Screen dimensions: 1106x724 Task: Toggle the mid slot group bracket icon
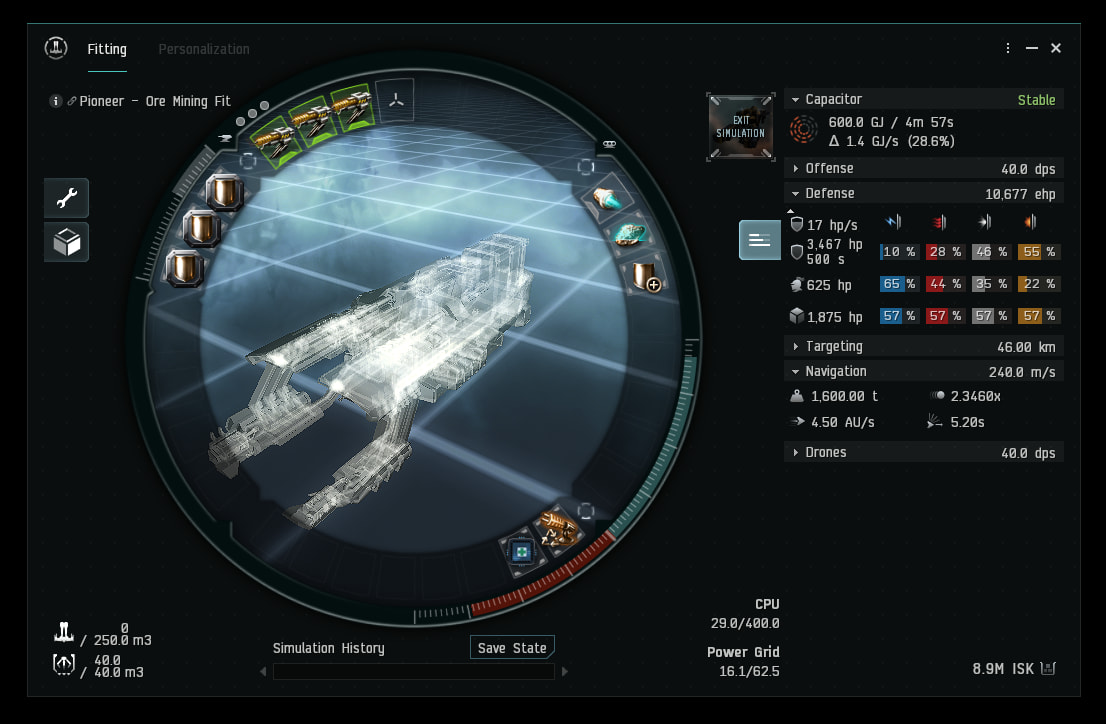[585, 167]
